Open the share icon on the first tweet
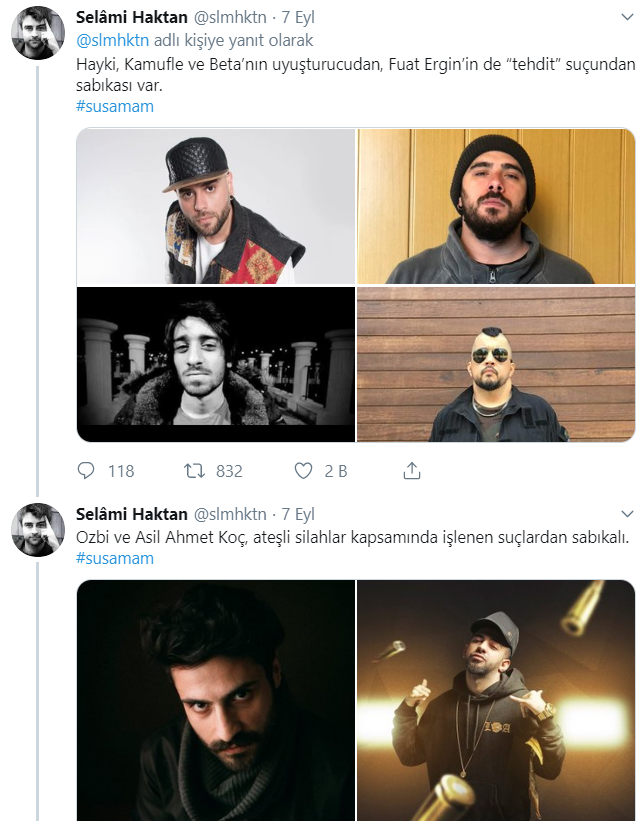Viewport: 638px width, 821px height. 411,470
